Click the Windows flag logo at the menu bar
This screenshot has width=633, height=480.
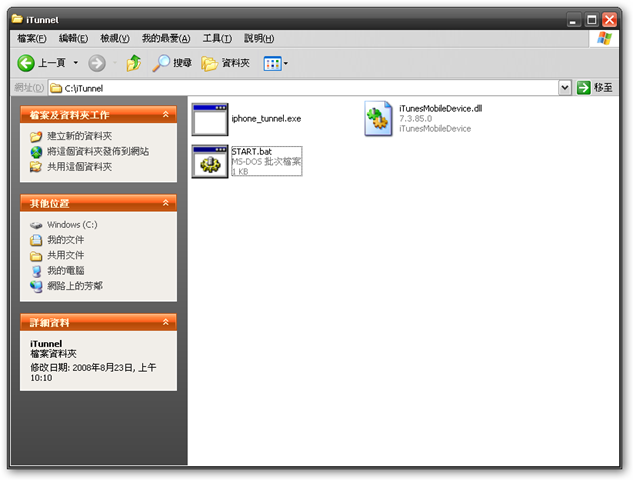(x=604, y=38)
